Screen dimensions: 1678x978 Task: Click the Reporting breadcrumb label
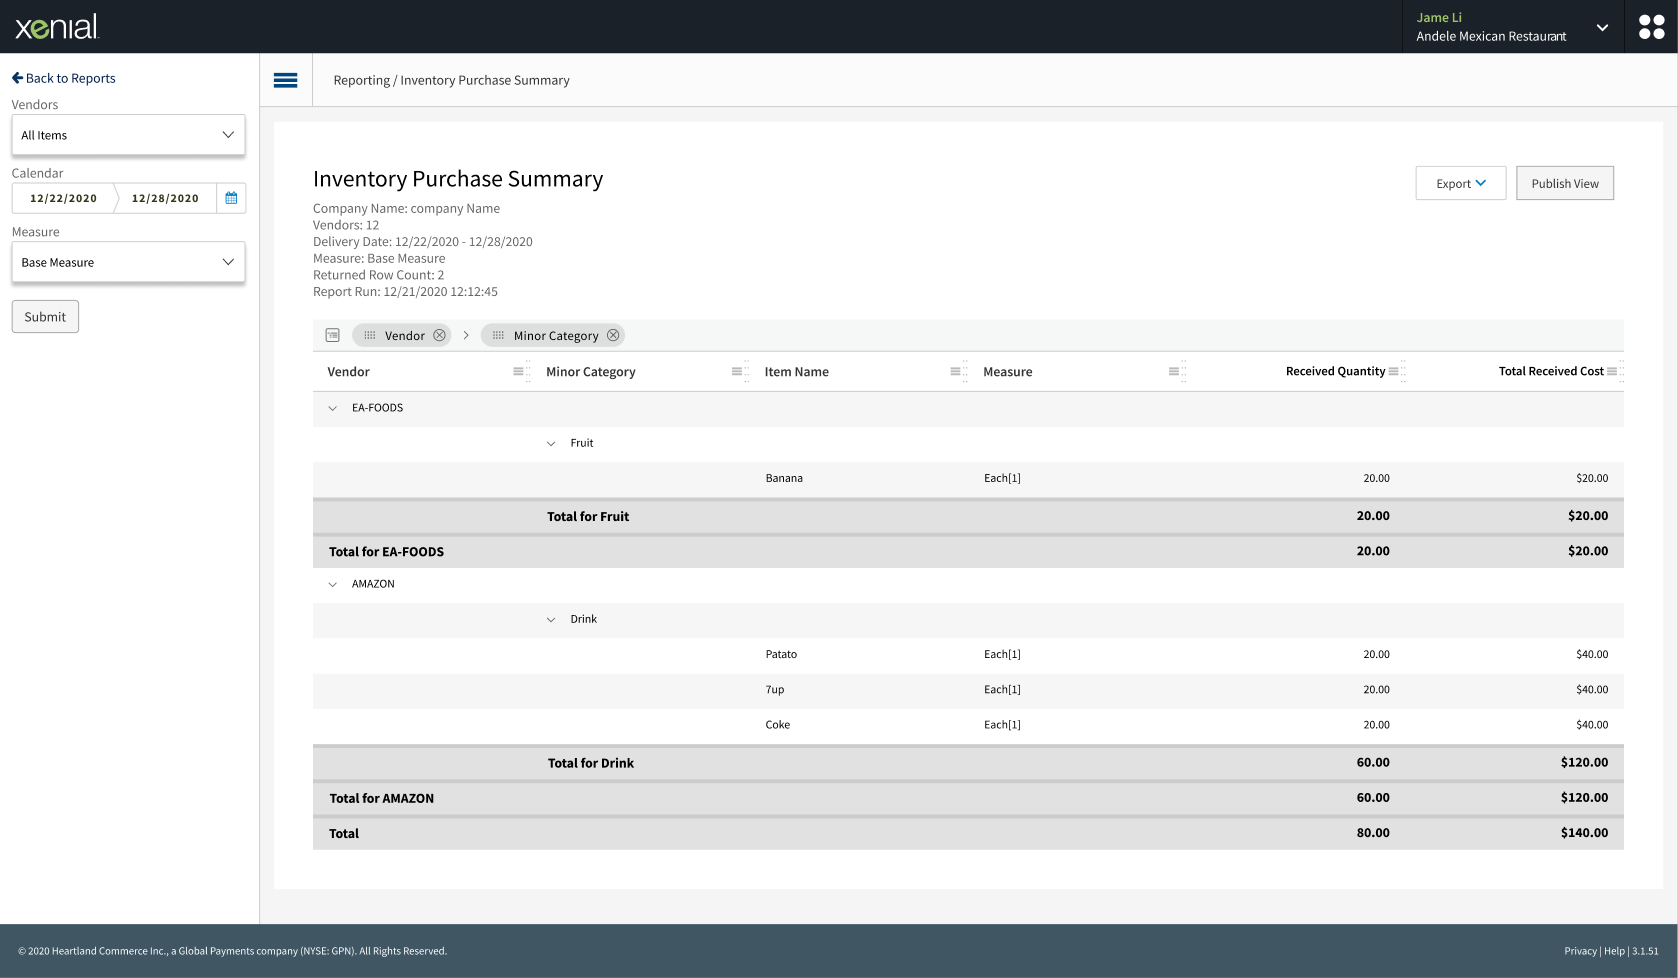362,80
